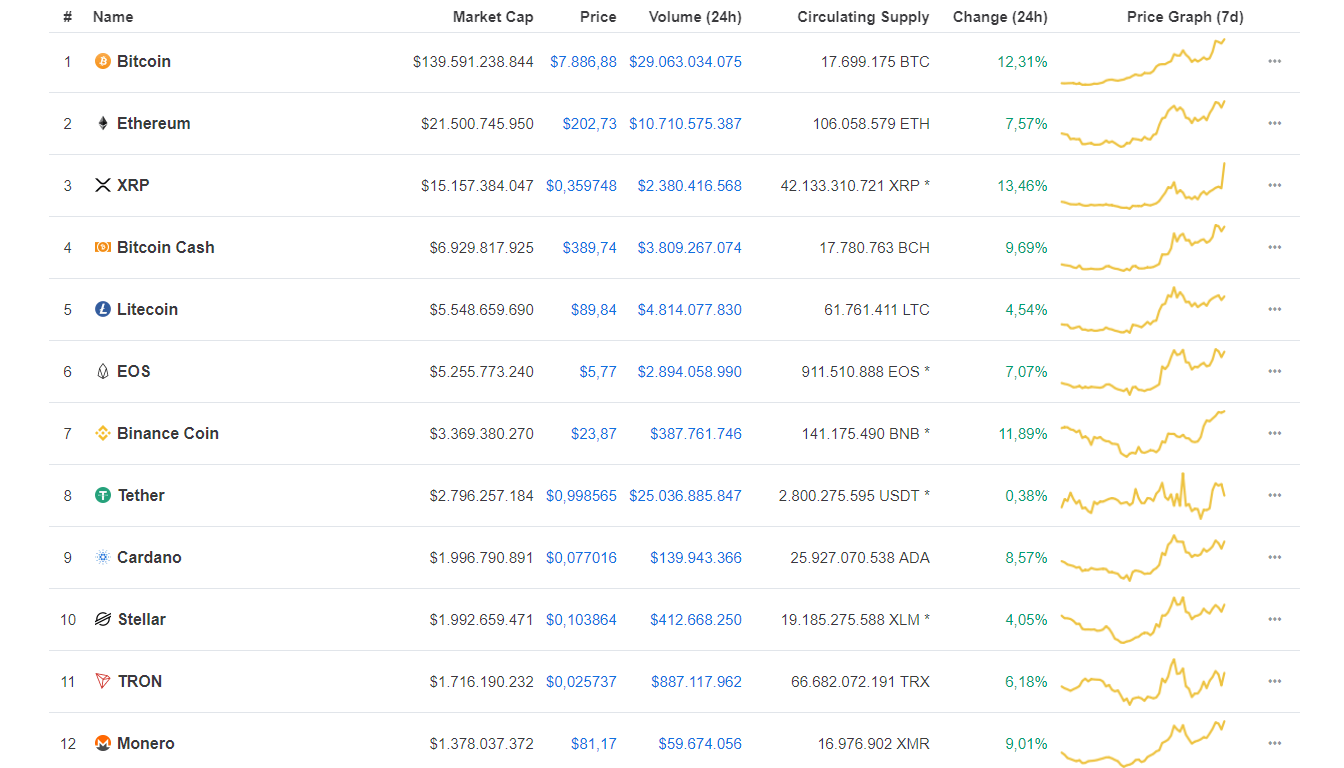Expand the options menu for Tether

(x=1274, y=496)
